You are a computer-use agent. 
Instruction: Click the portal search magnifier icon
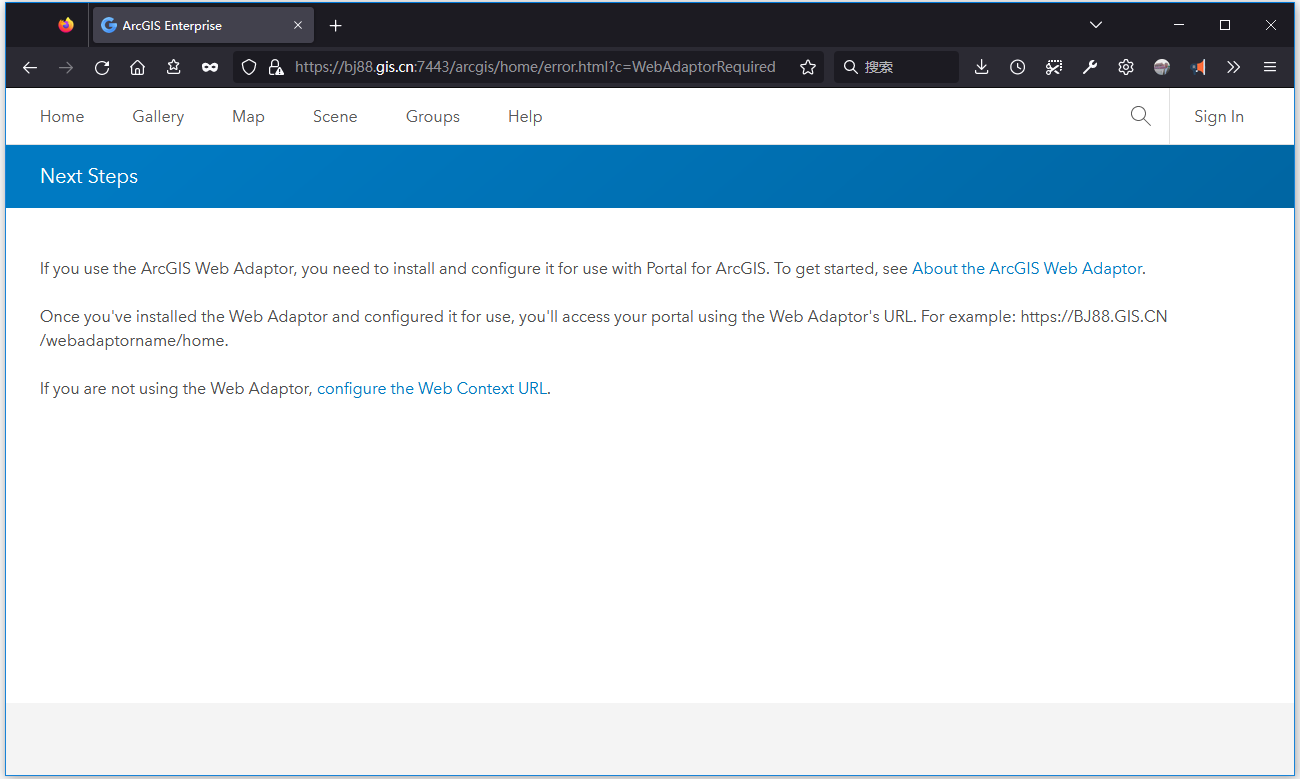[1140, 116]
